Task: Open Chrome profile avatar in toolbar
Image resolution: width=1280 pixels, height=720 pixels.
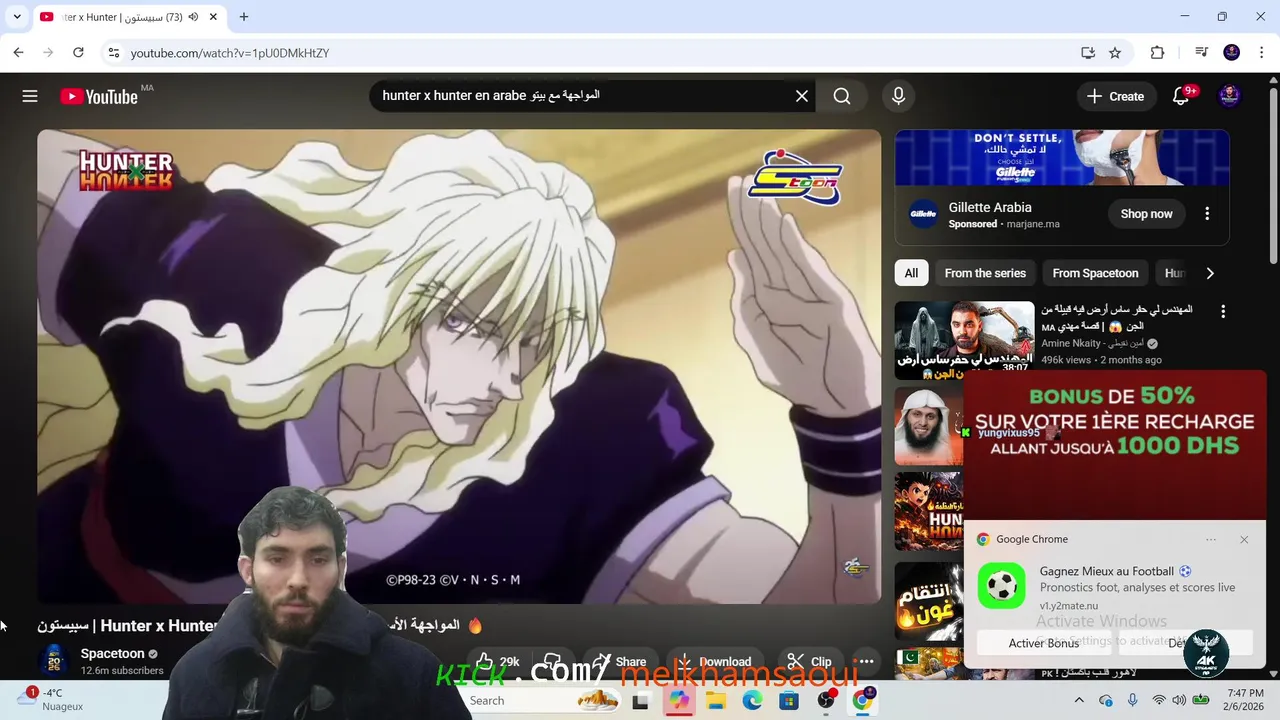Action: [x=1232, y=53]
